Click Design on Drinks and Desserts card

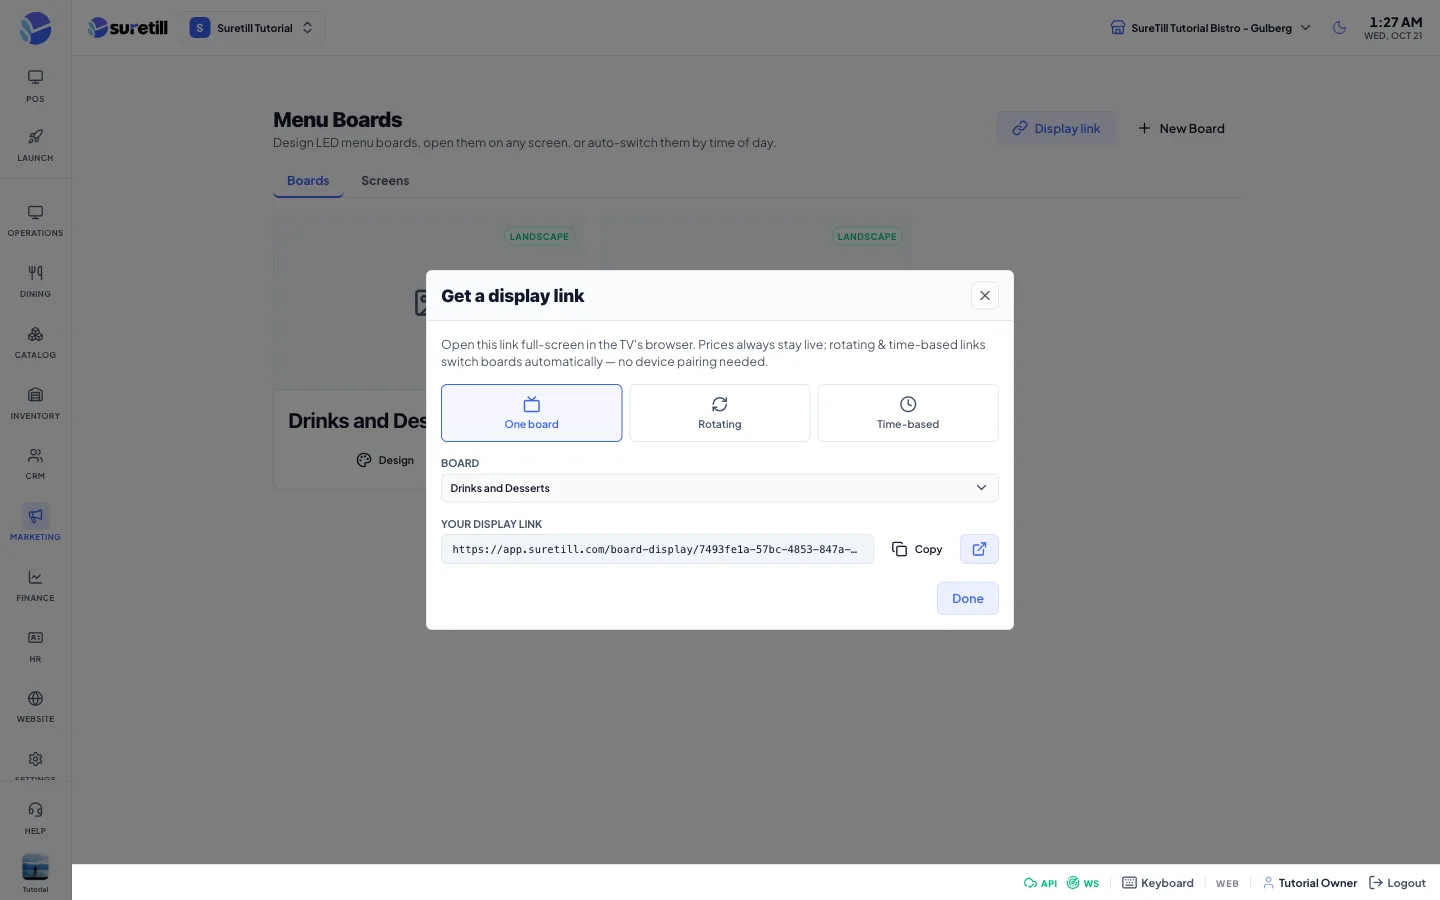385,460
